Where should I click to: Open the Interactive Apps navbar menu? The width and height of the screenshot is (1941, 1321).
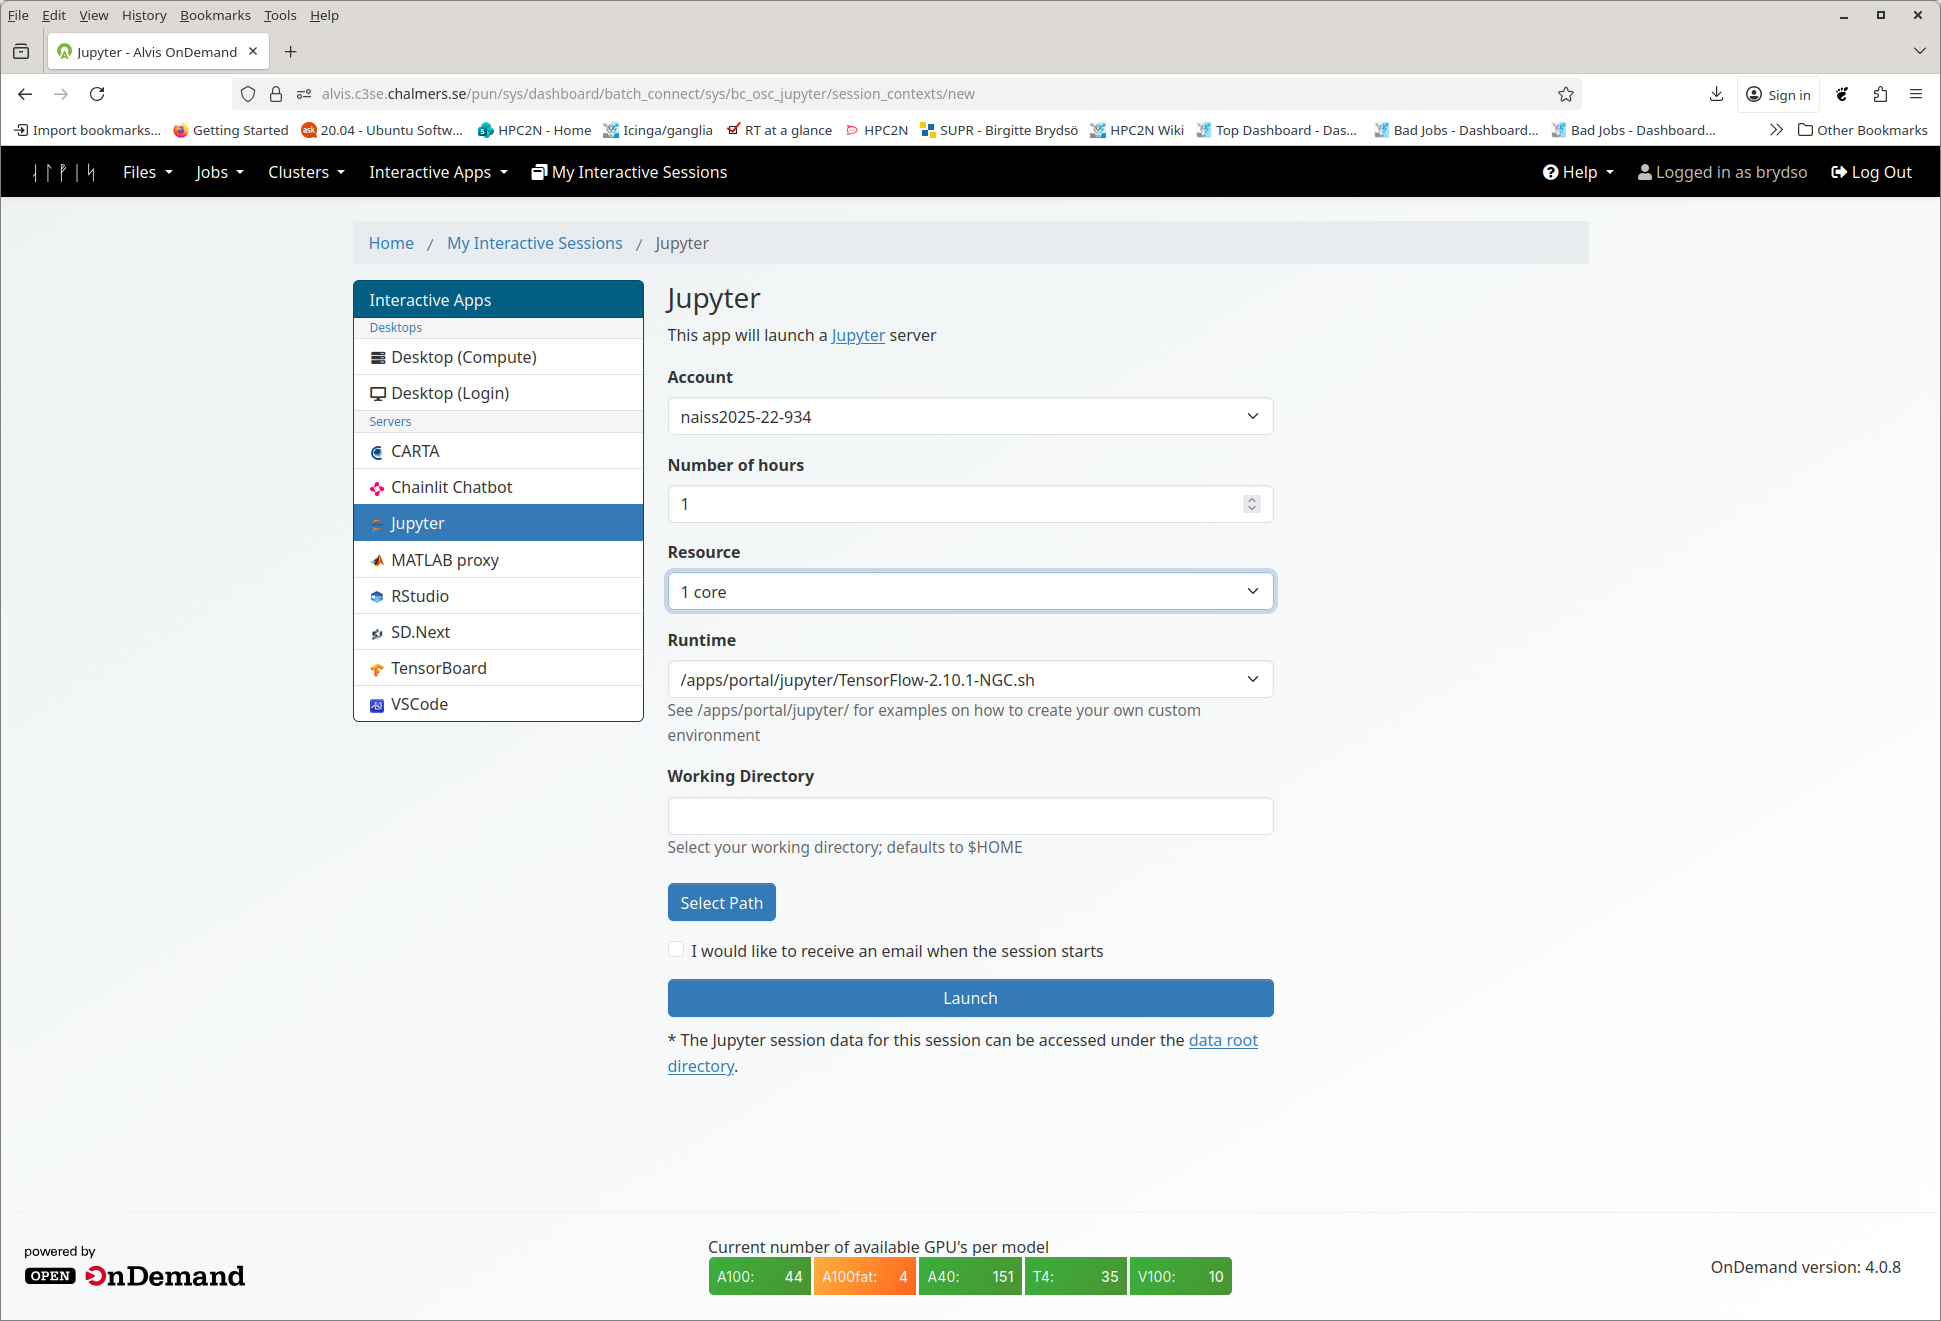point(437,172)
